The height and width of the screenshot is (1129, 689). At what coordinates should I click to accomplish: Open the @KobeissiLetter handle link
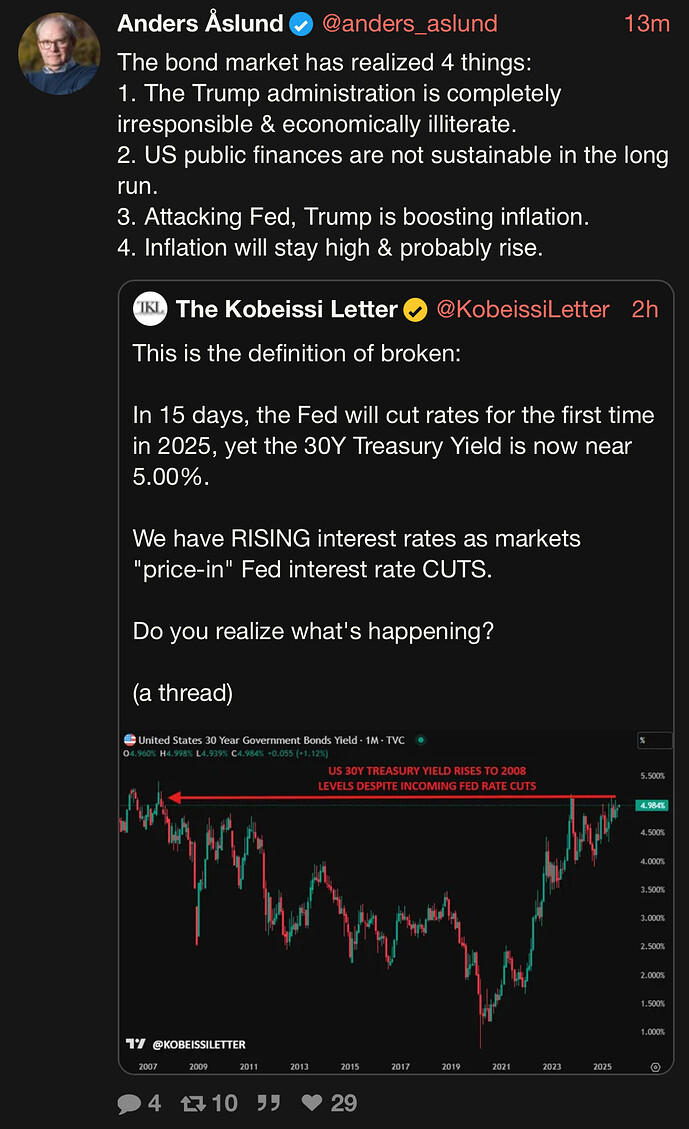[x=521, y=310]
